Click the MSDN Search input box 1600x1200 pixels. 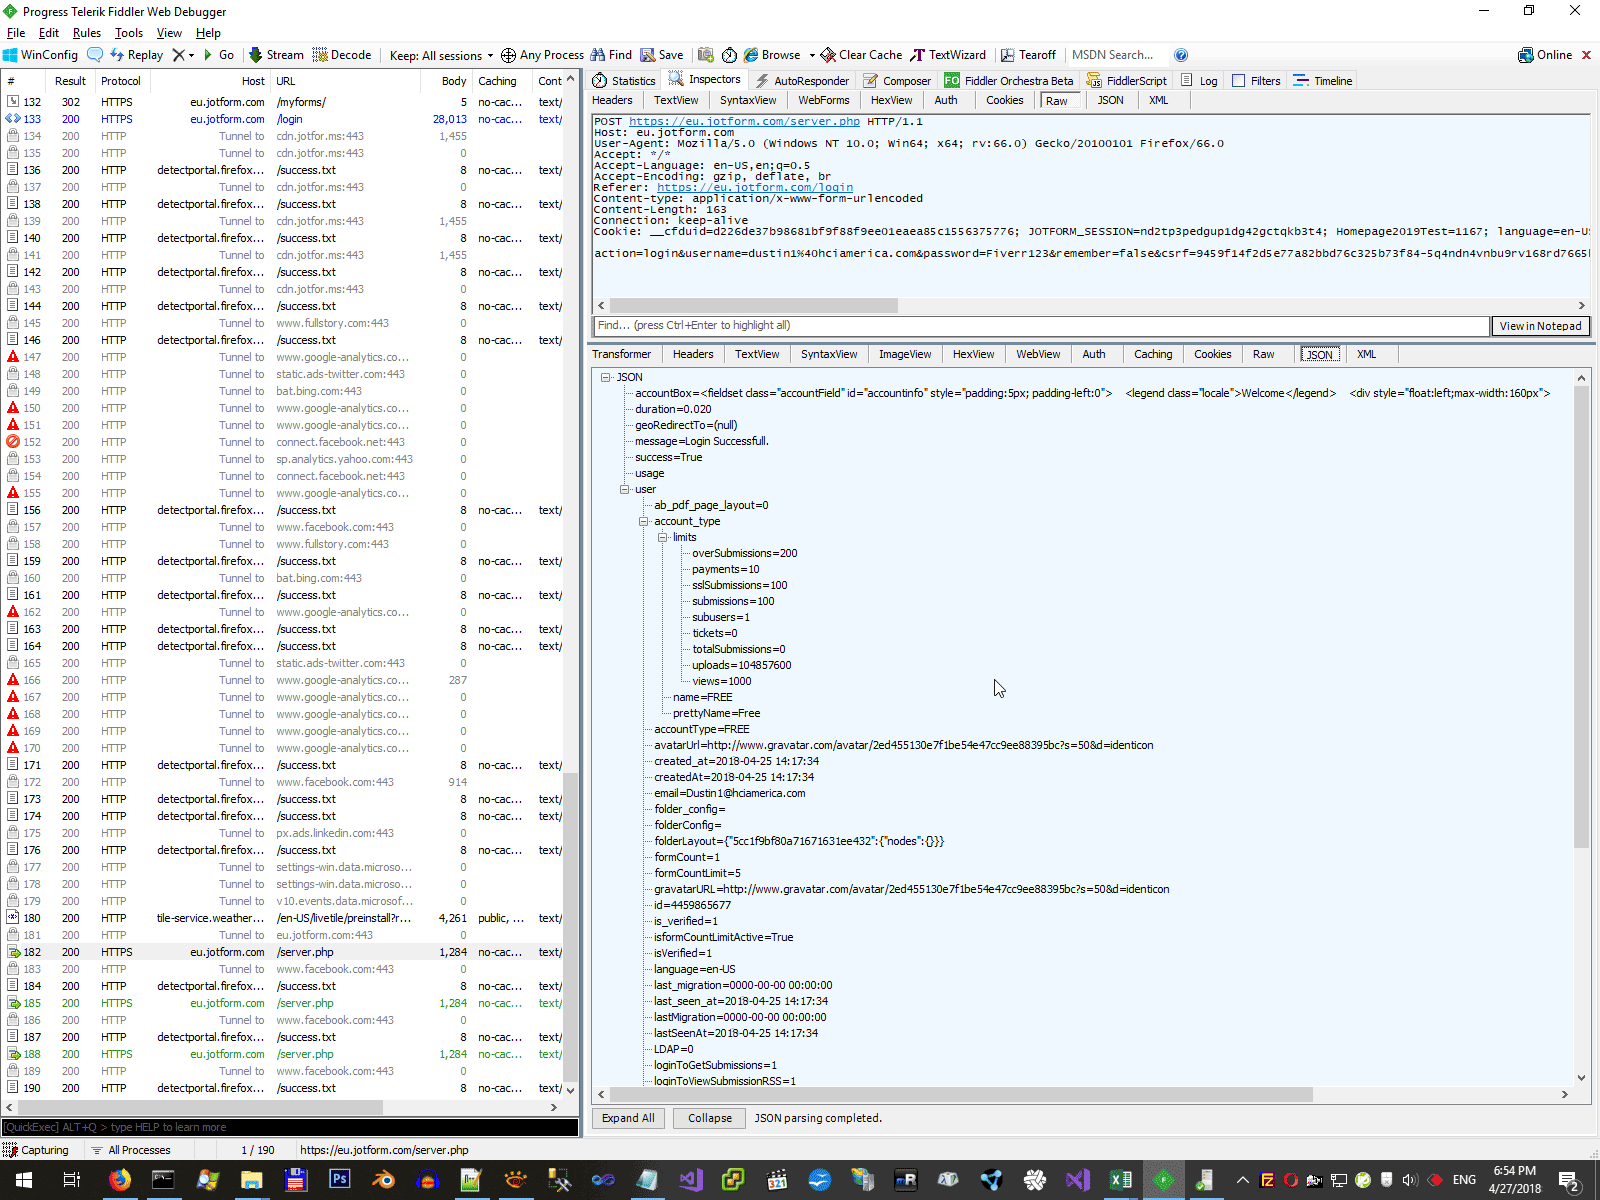(1115, 55)
